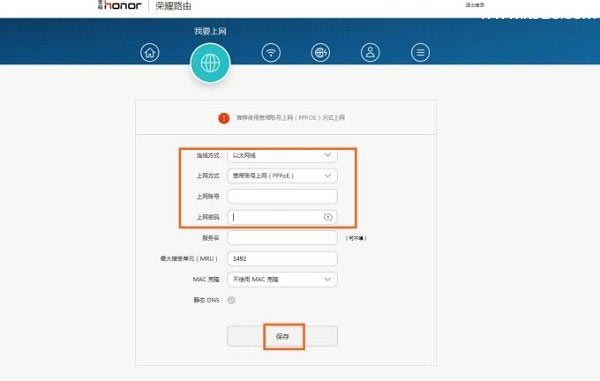This screenshot has width=600, height=381.
Task: Expand the connection method dropdown
Action: pyautogui.click(x=282, y=155)
